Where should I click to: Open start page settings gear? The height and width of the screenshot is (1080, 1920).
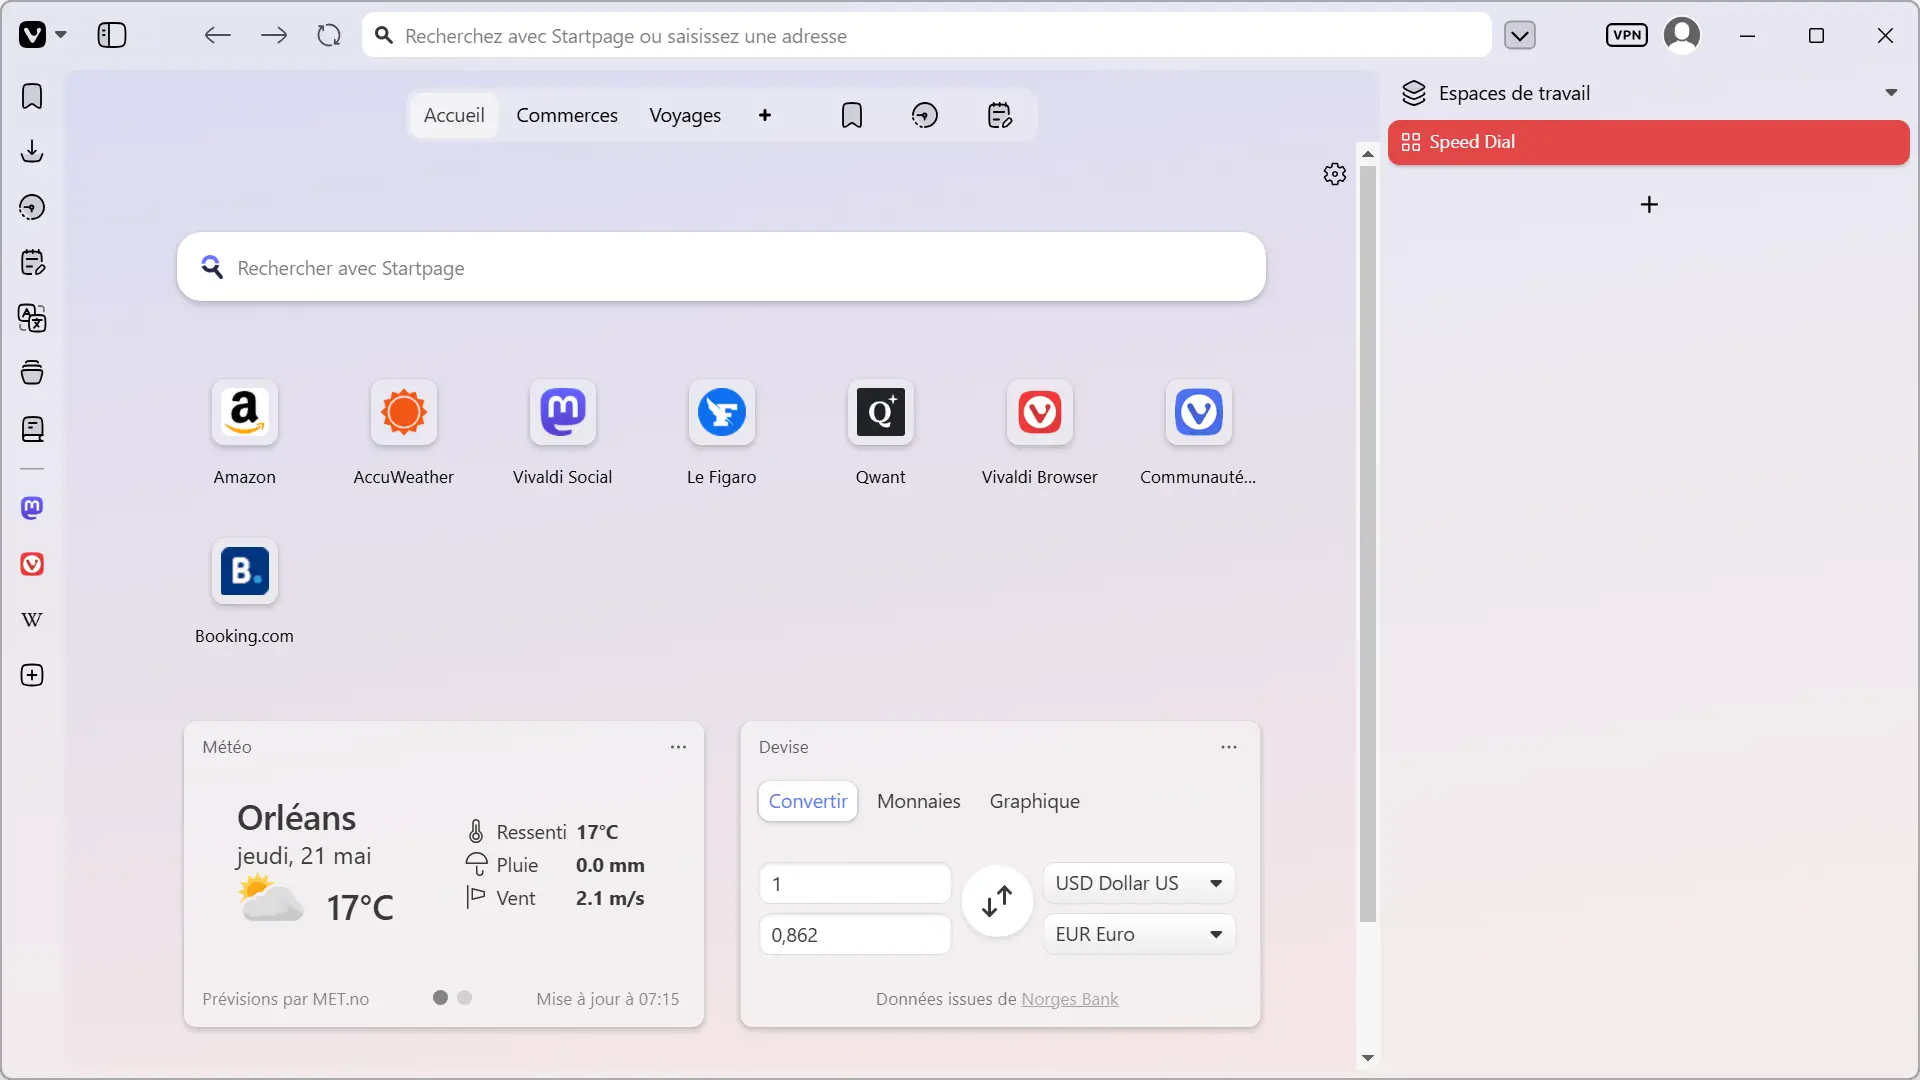[1335, 174]
